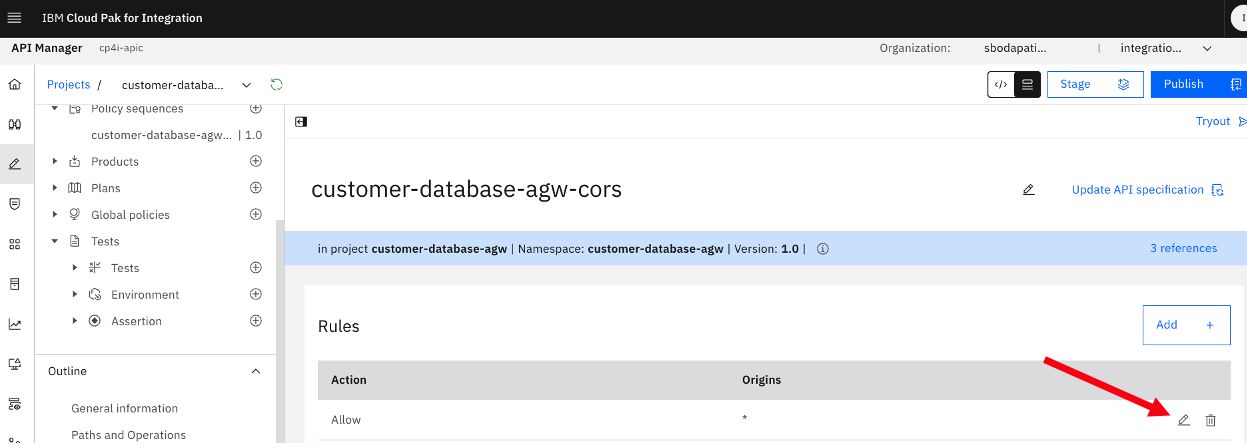This screenshot has height=448, width=1247.
Task: Delete the Allow rule with trash icon
Action: (x=1210, y=420)
